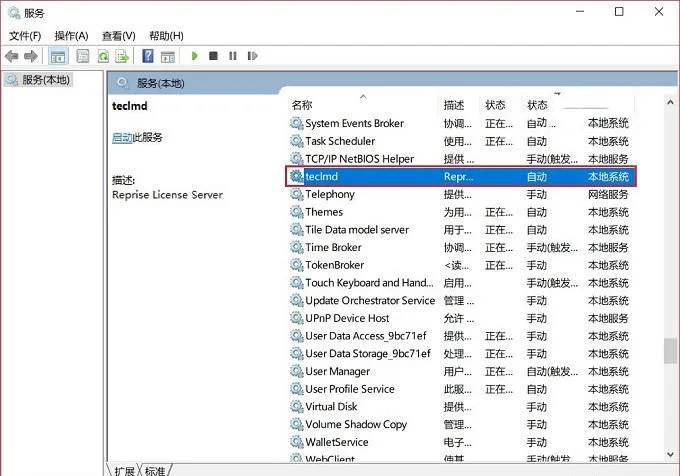The image size is (680, 476).
Task: Maximize the 服务 window
Action: coord(619,12)
